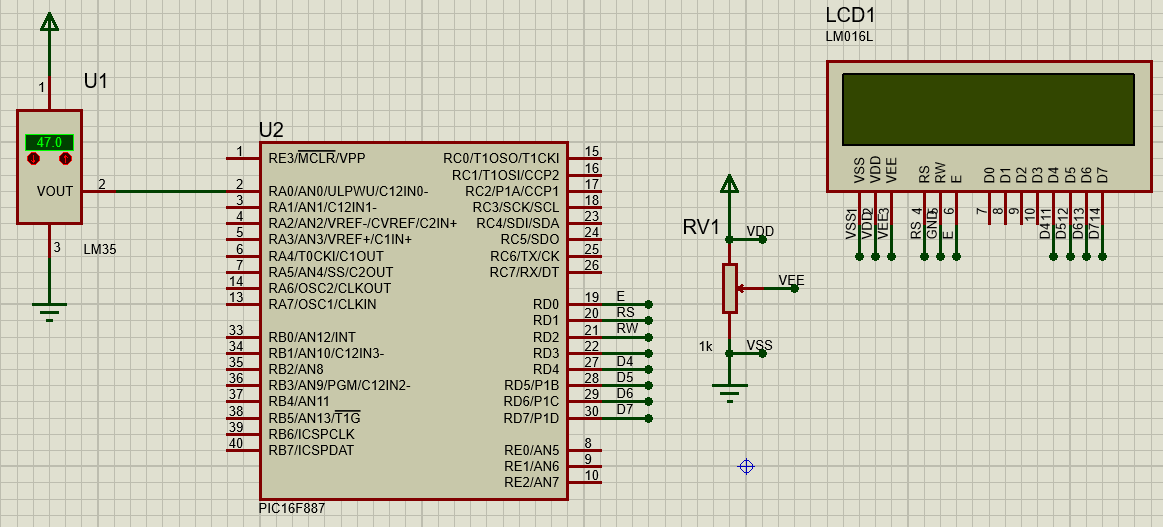This screenshot has height=527, width=1163.
Task: Select the U2 component label
Action: click(x=271, y=130)
